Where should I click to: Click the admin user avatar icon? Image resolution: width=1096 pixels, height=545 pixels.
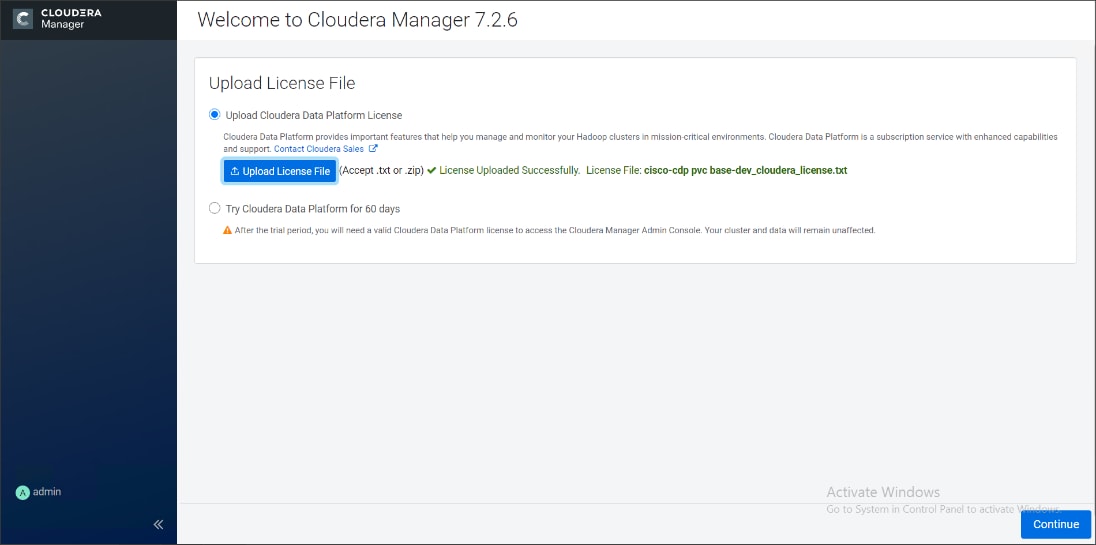(23, 492)
